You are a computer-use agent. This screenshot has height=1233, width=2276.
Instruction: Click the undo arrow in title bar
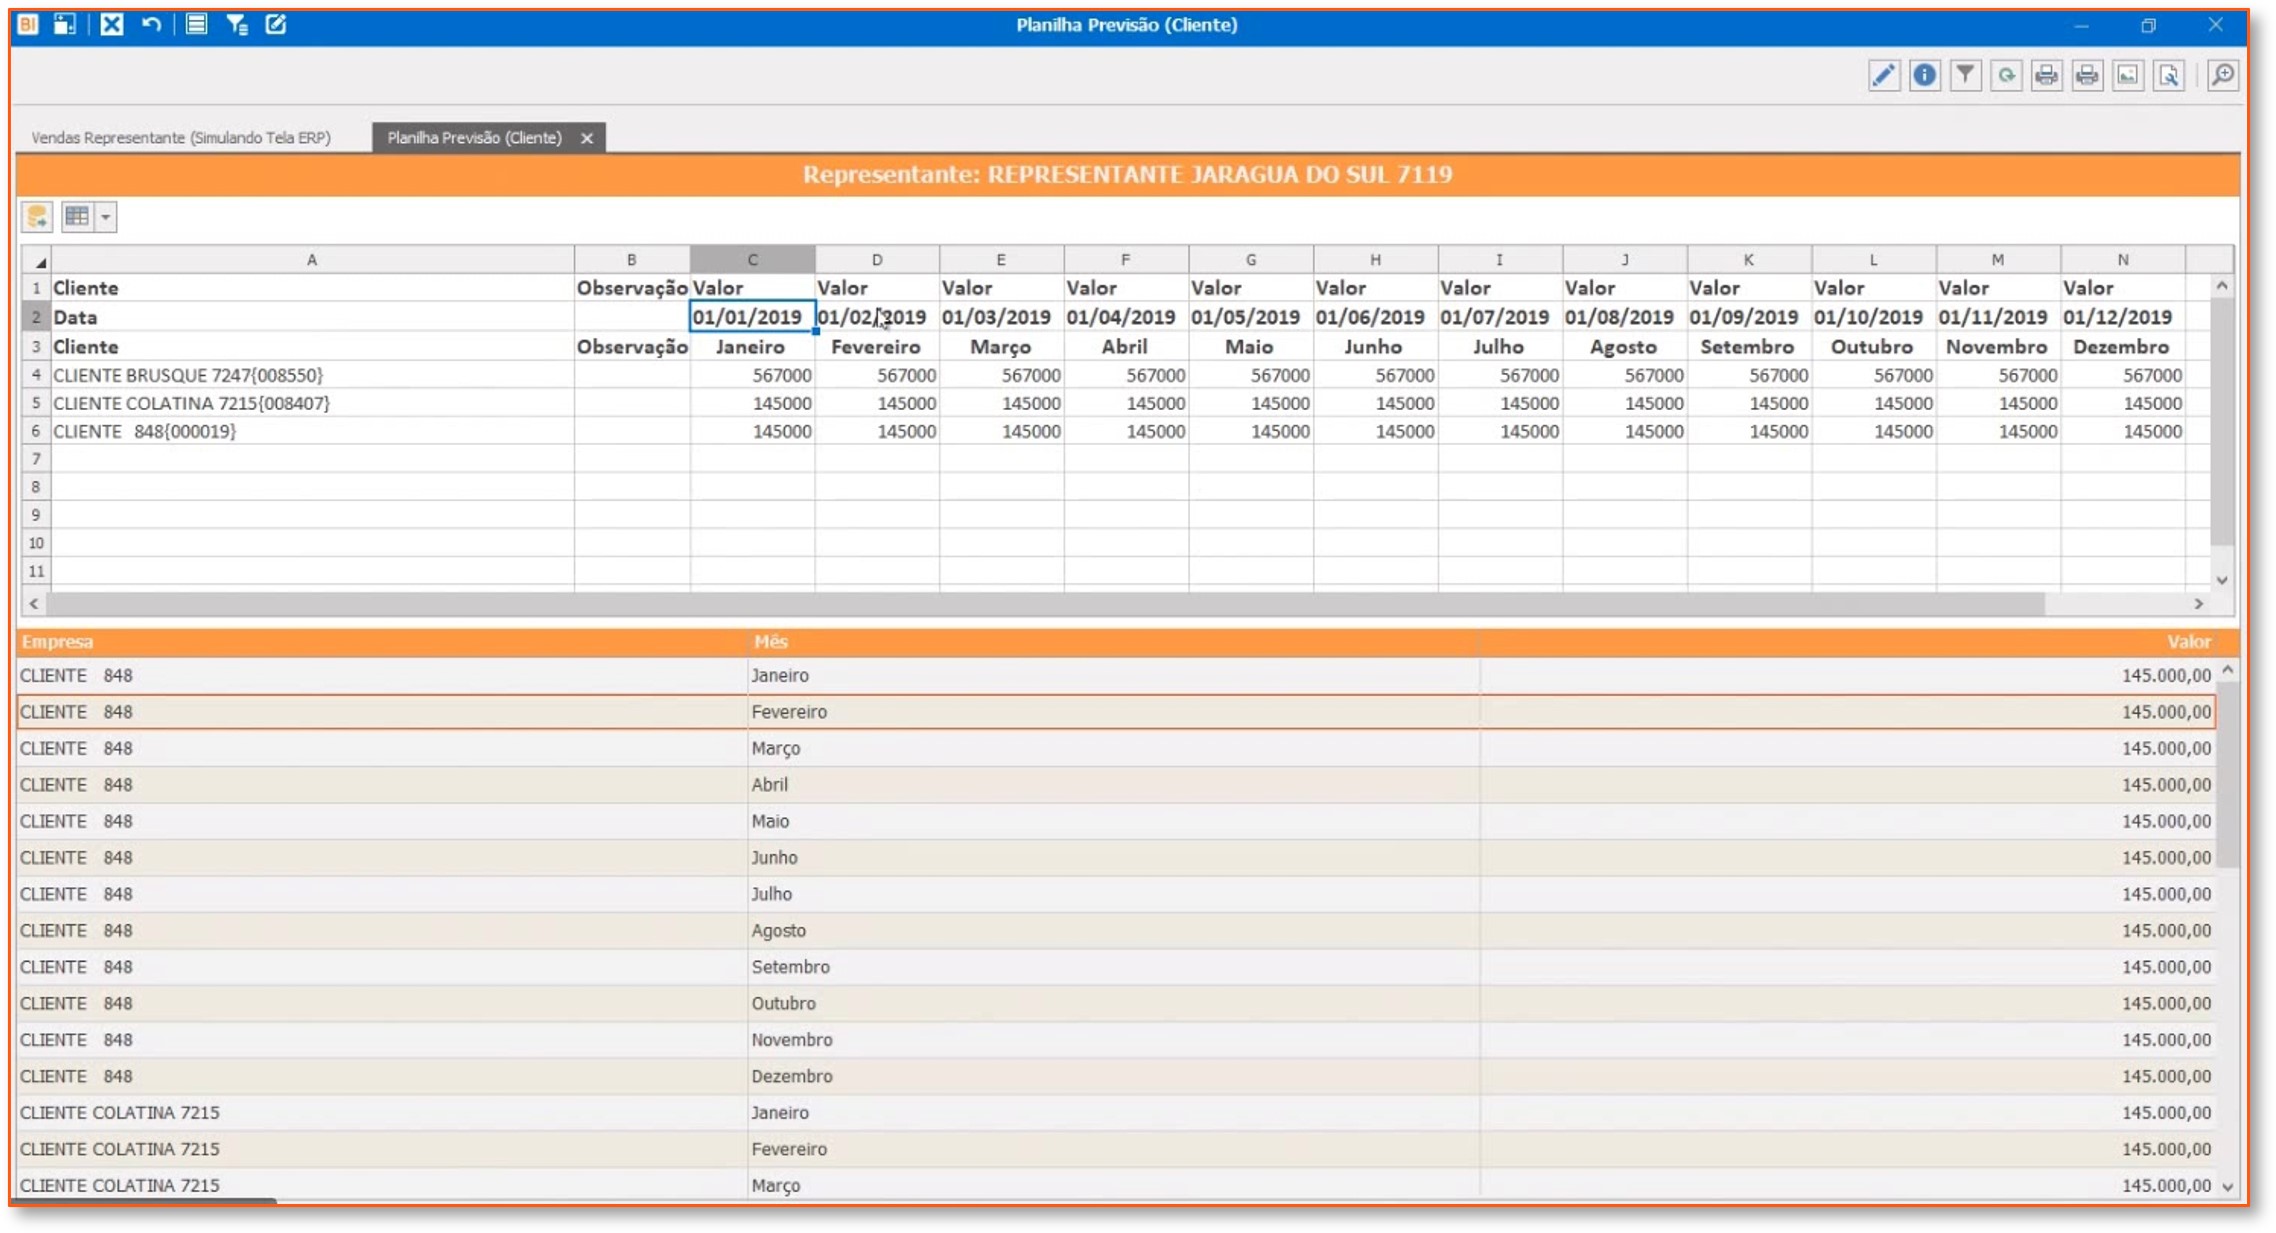coord(151,24)
